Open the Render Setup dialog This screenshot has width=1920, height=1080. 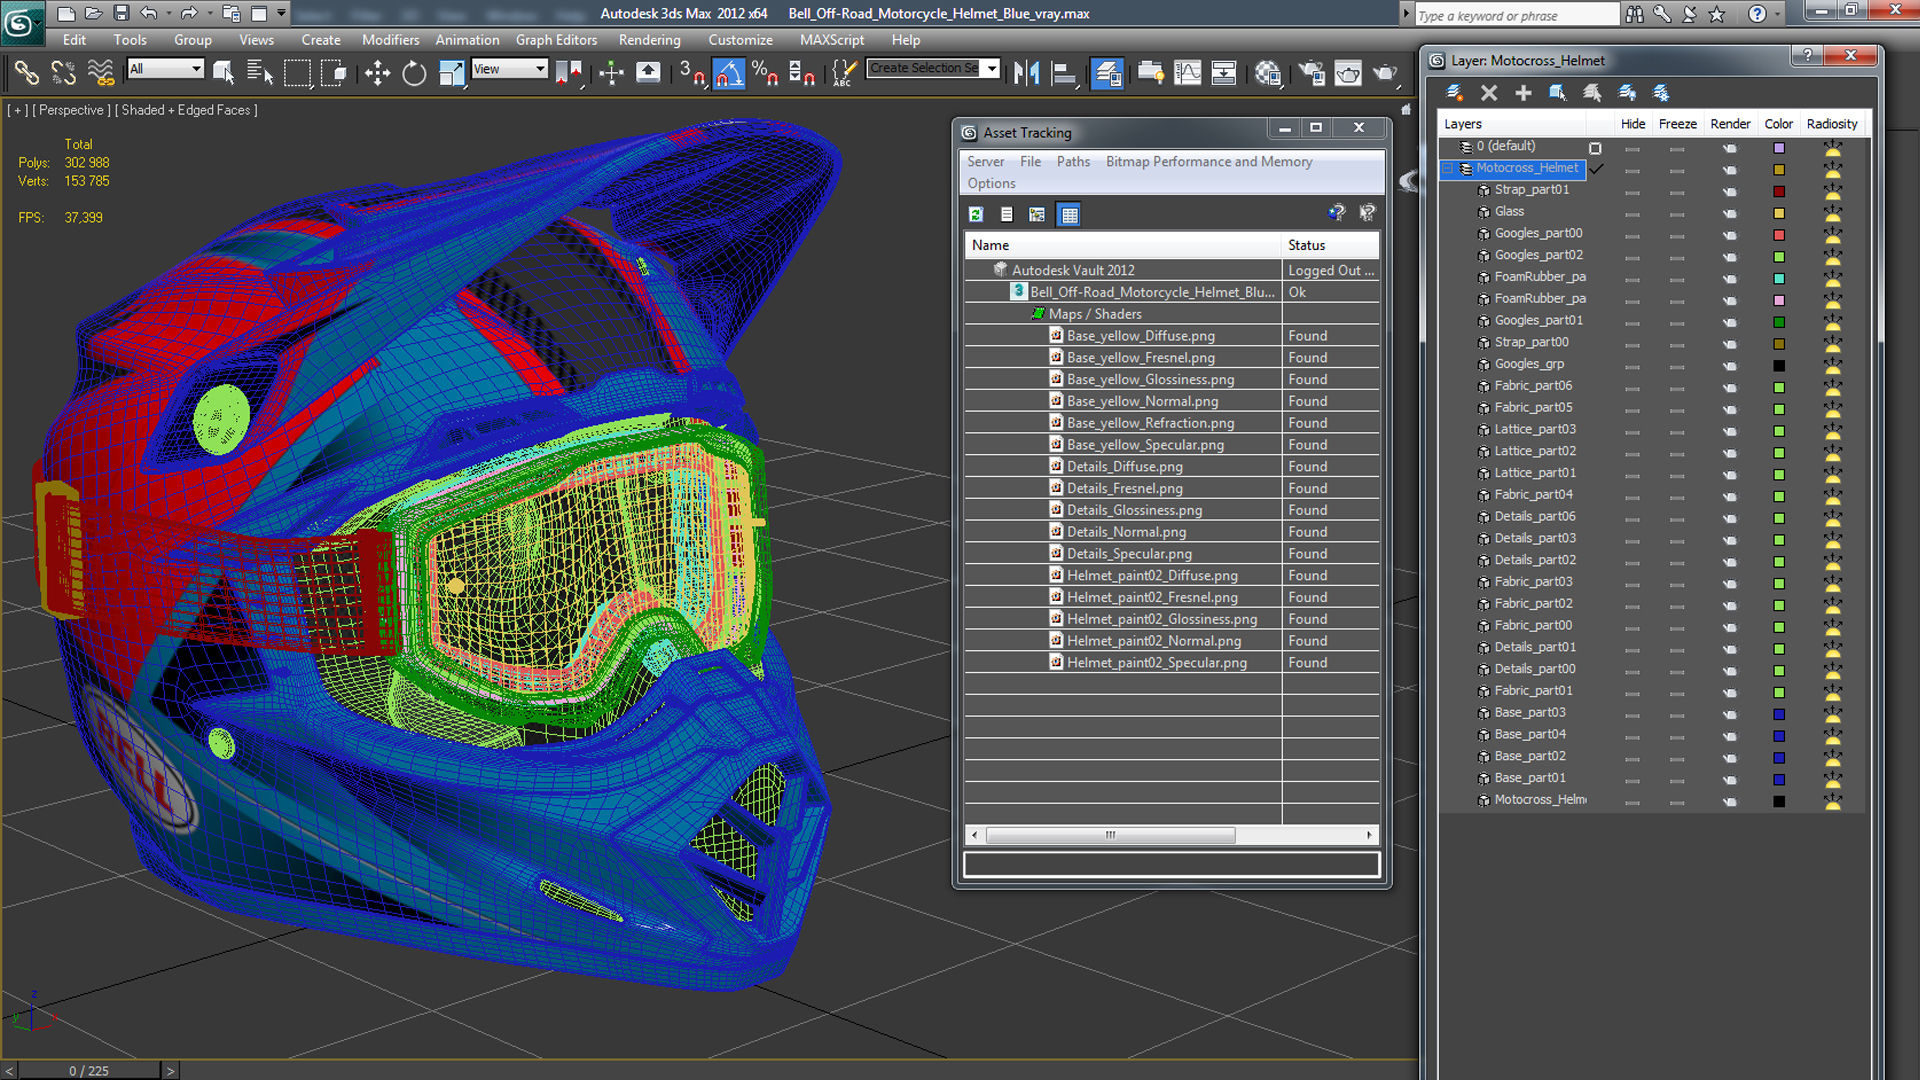point(1312,73)
